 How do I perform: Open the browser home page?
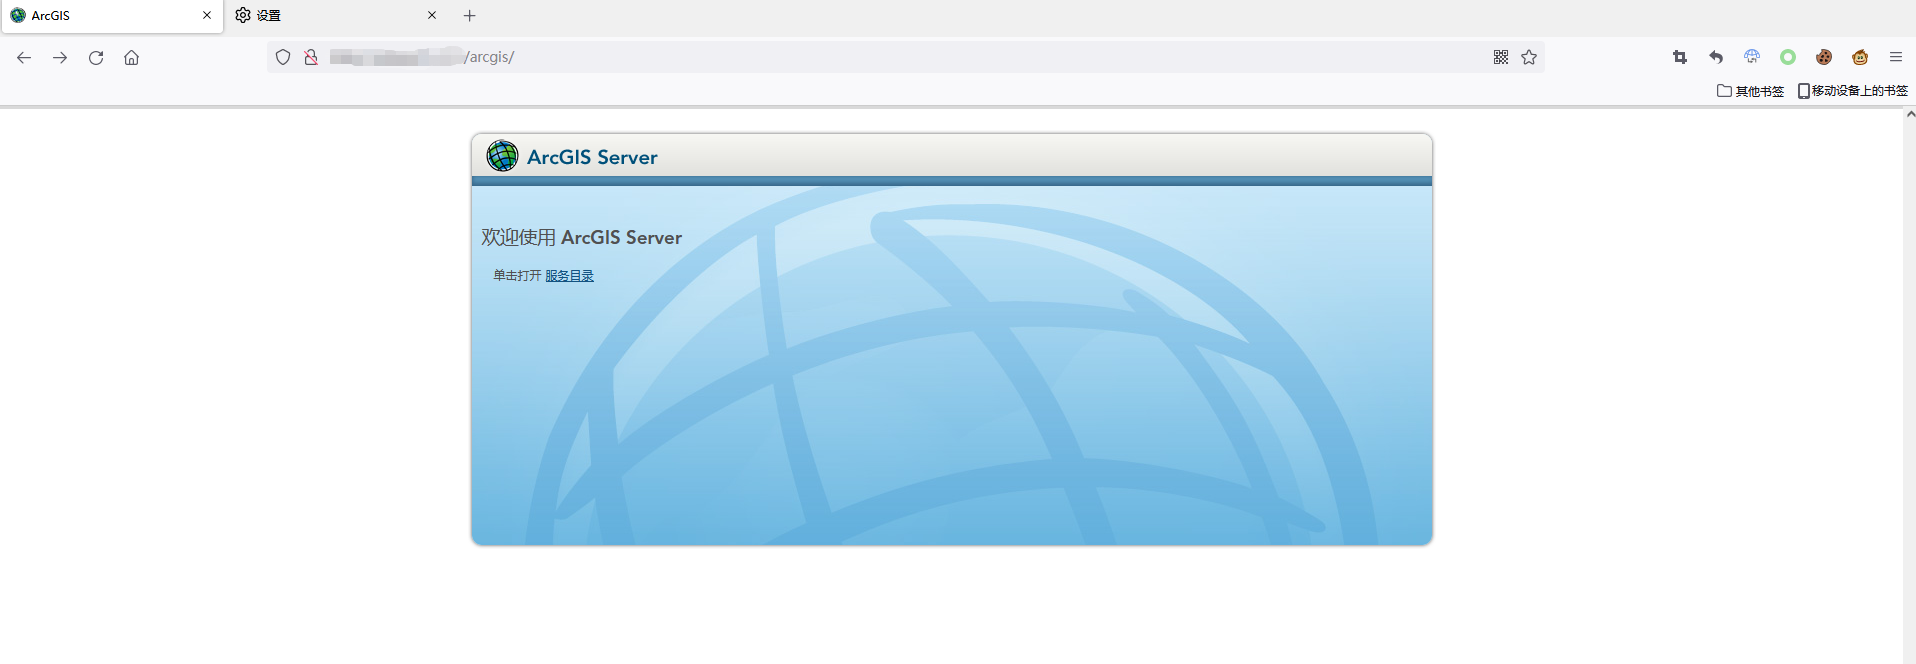tap(131, 58)
